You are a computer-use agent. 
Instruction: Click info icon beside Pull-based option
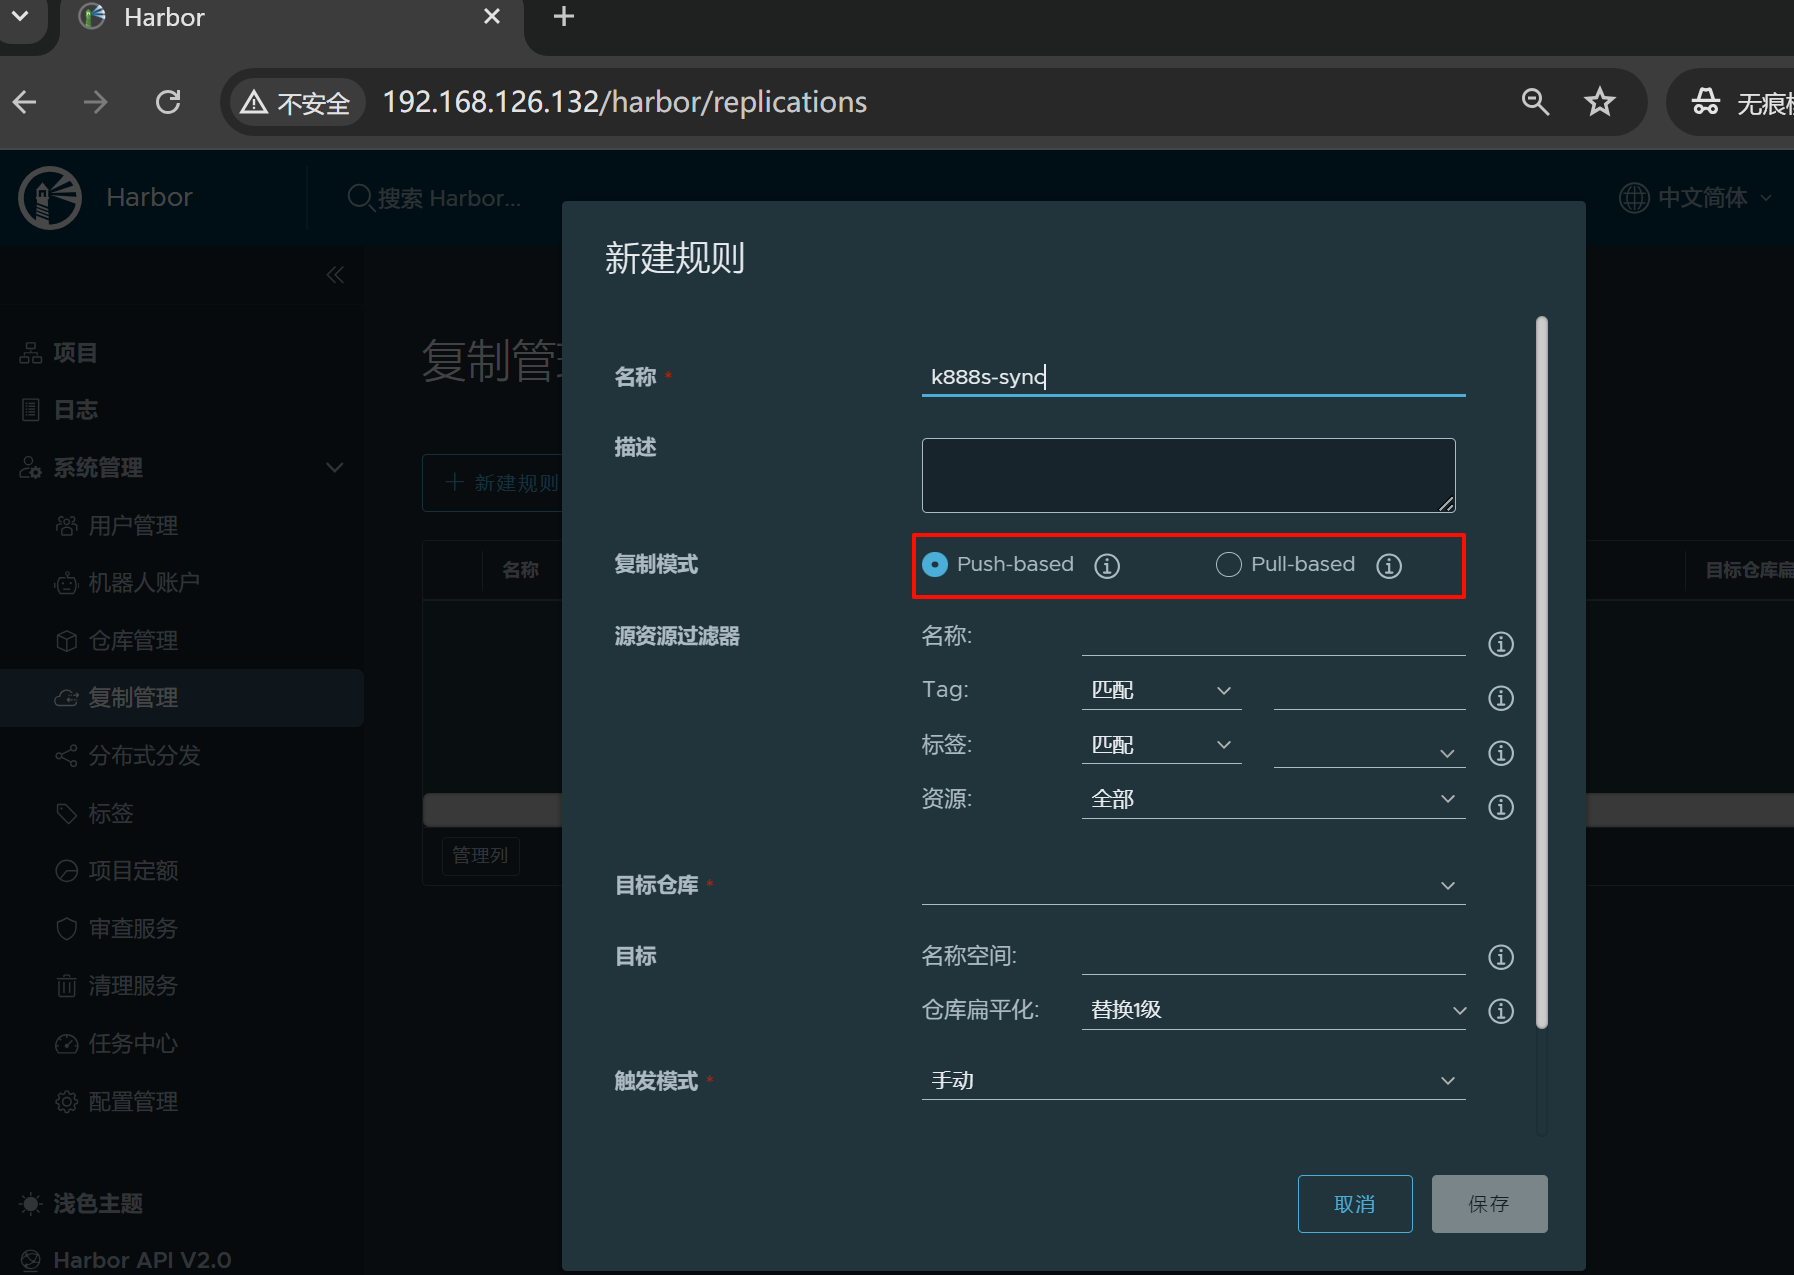point(1388,566)
